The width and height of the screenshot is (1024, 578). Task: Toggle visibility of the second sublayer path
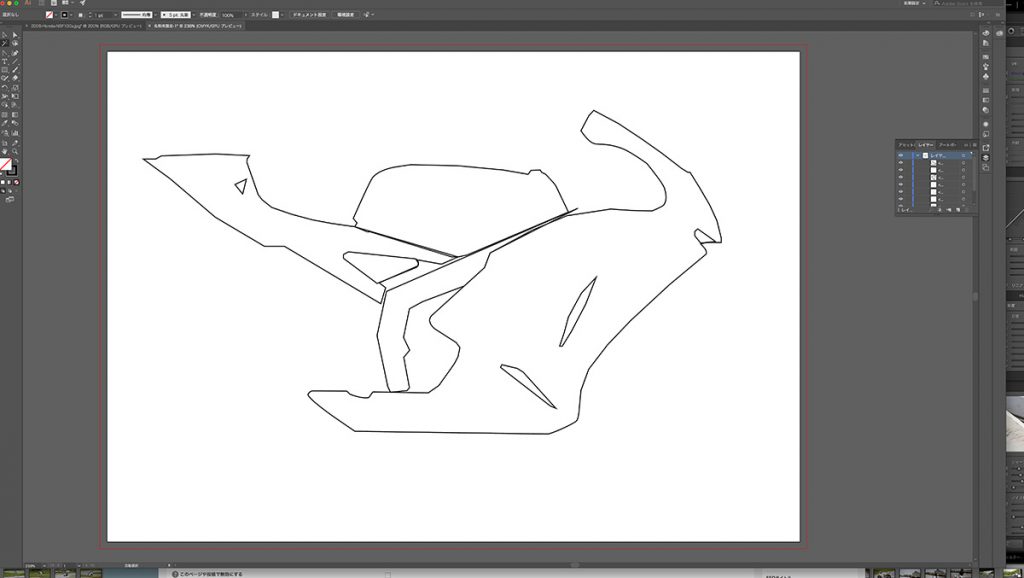click(x=901, y=172)
